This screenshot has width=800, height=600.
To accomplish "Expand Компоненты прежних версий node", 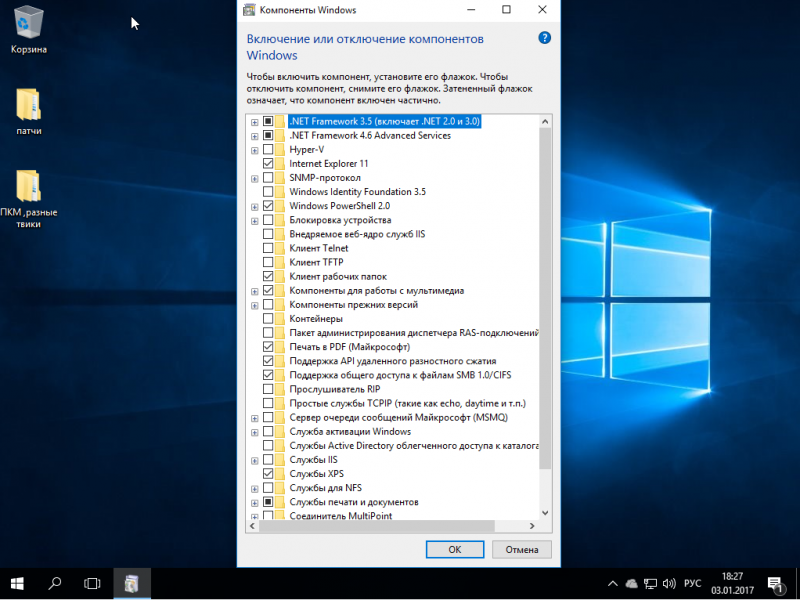I will tap(255, 306).
